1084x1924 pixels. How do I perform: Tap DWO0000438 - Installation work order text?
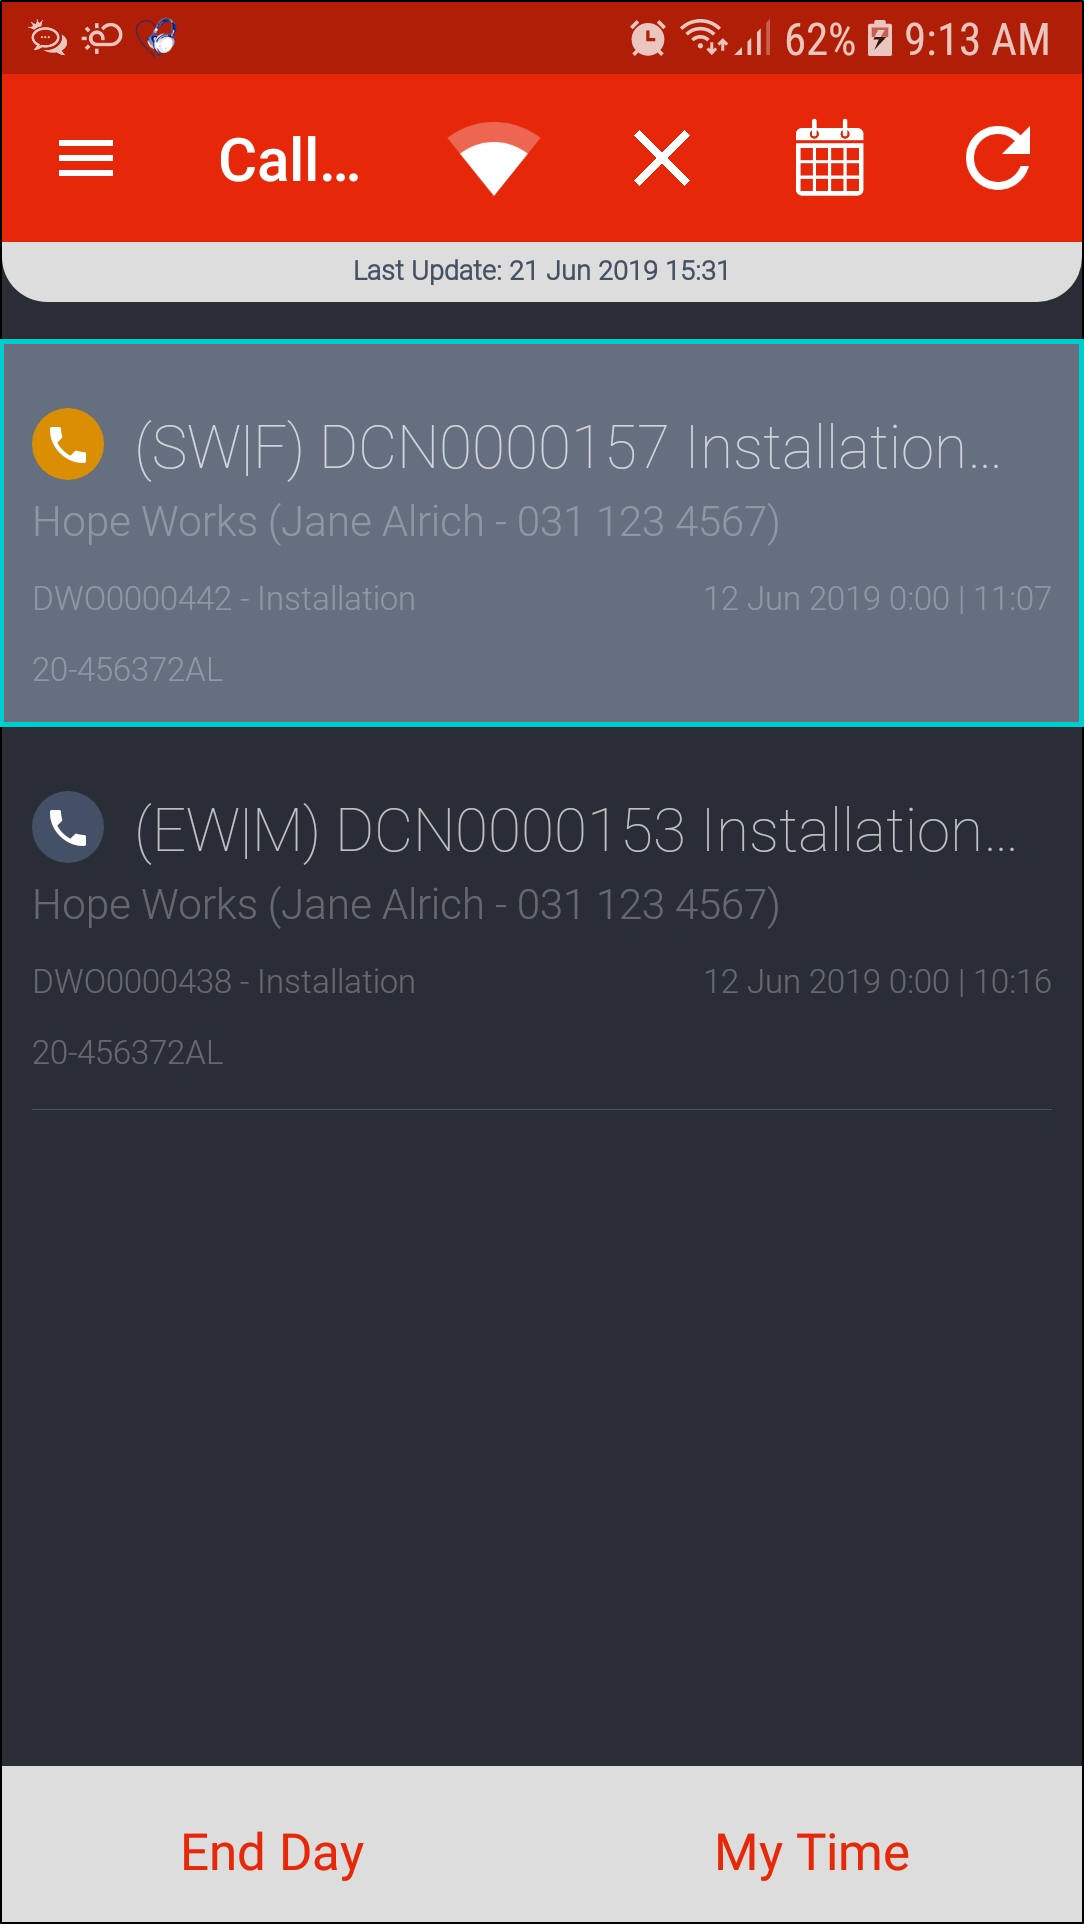[x=224, y=982]
